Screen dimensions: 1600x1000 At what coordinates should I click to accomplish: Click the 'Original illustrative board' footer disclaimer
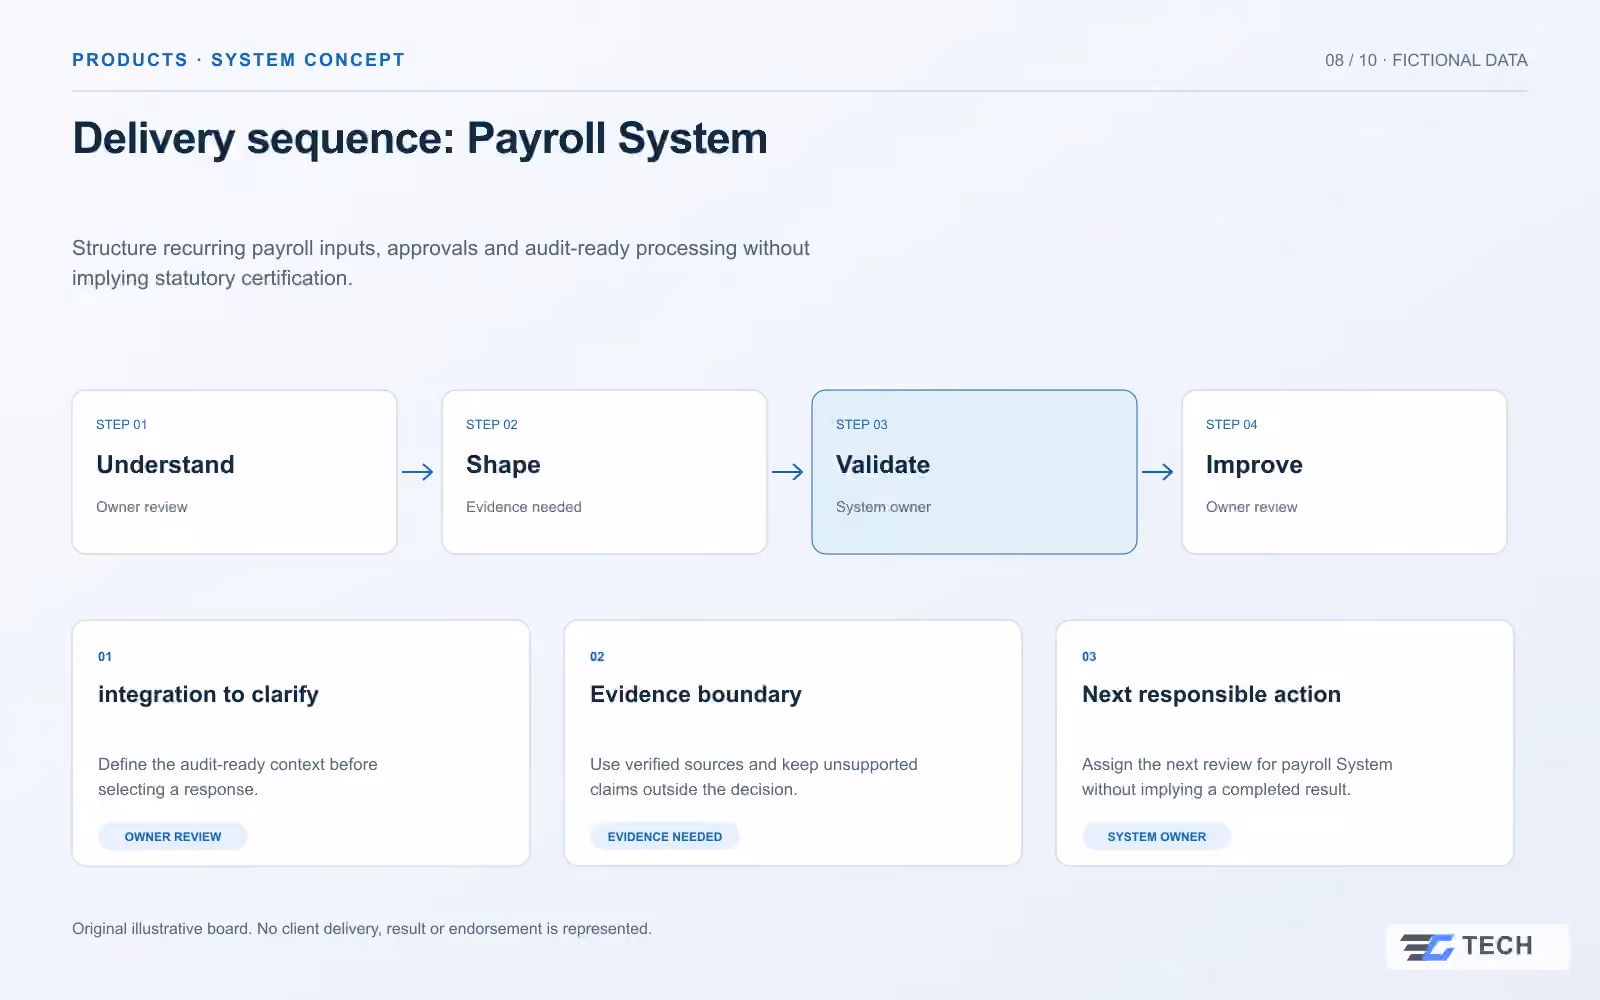pos(362,929)
